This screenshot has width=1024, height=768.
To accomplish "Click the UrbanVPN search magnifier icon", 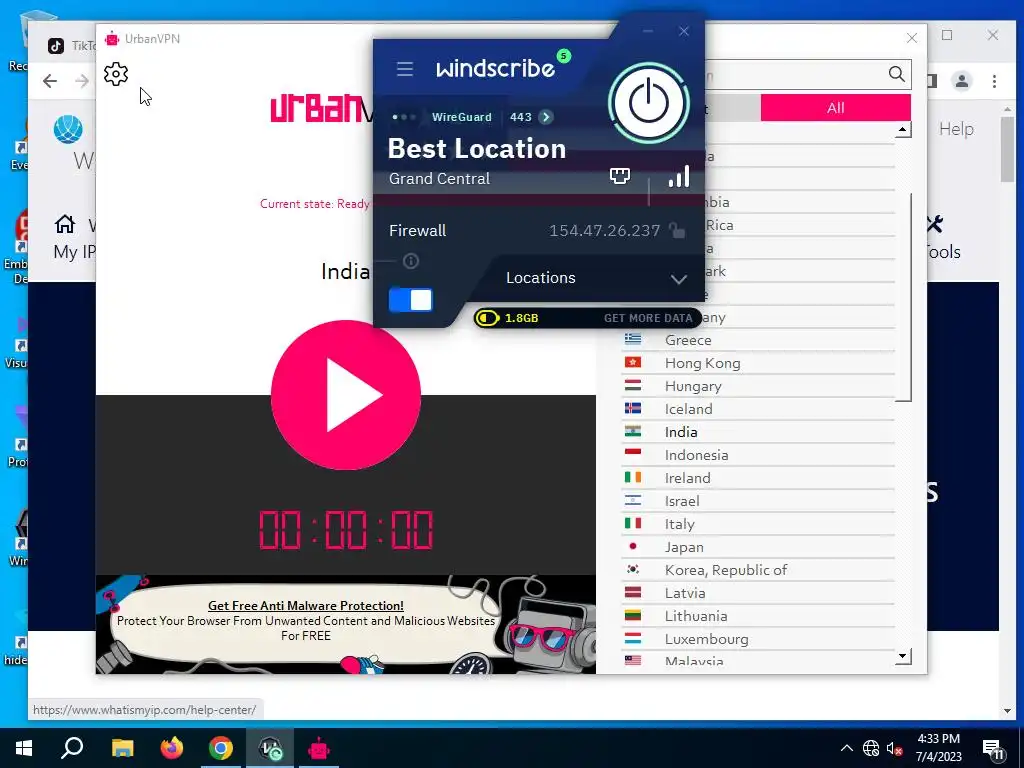I will [897, 74].
